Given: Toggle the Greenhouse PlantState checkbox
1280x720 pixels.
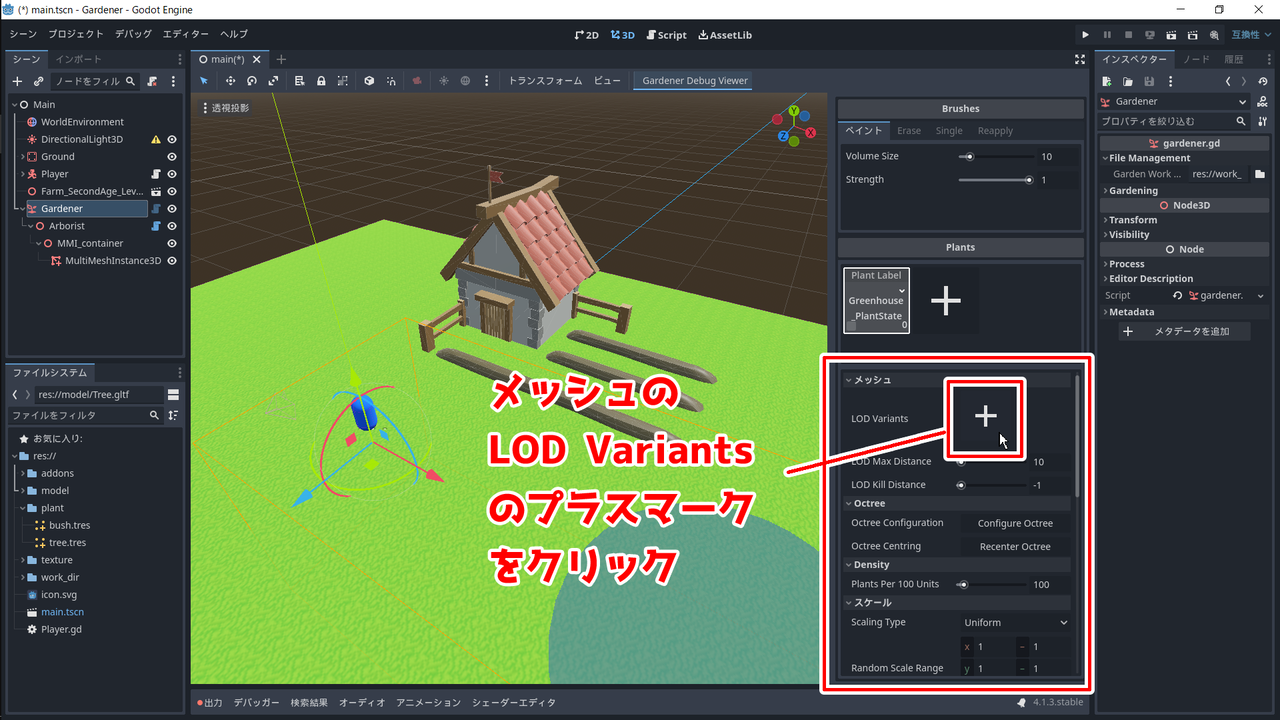Looking at the screenshot, I should (851, 325).
